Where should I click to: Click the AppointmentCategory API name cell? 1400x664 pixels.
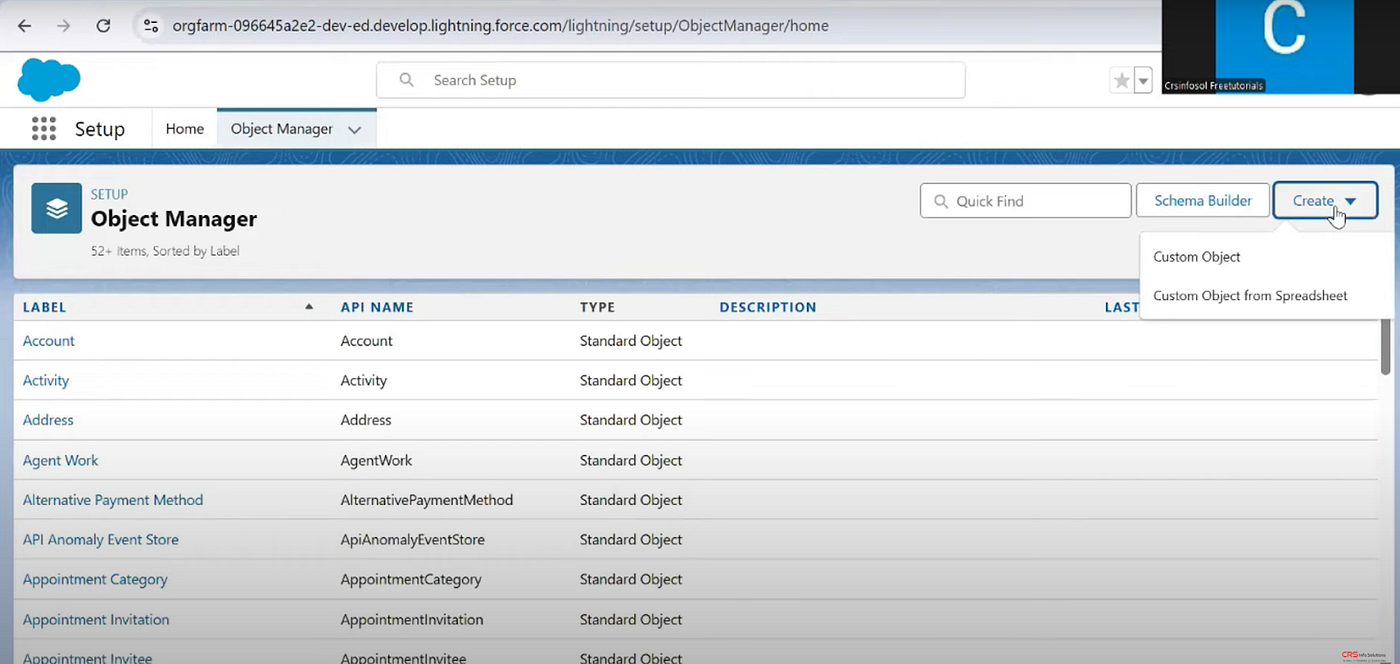[411, 580]
